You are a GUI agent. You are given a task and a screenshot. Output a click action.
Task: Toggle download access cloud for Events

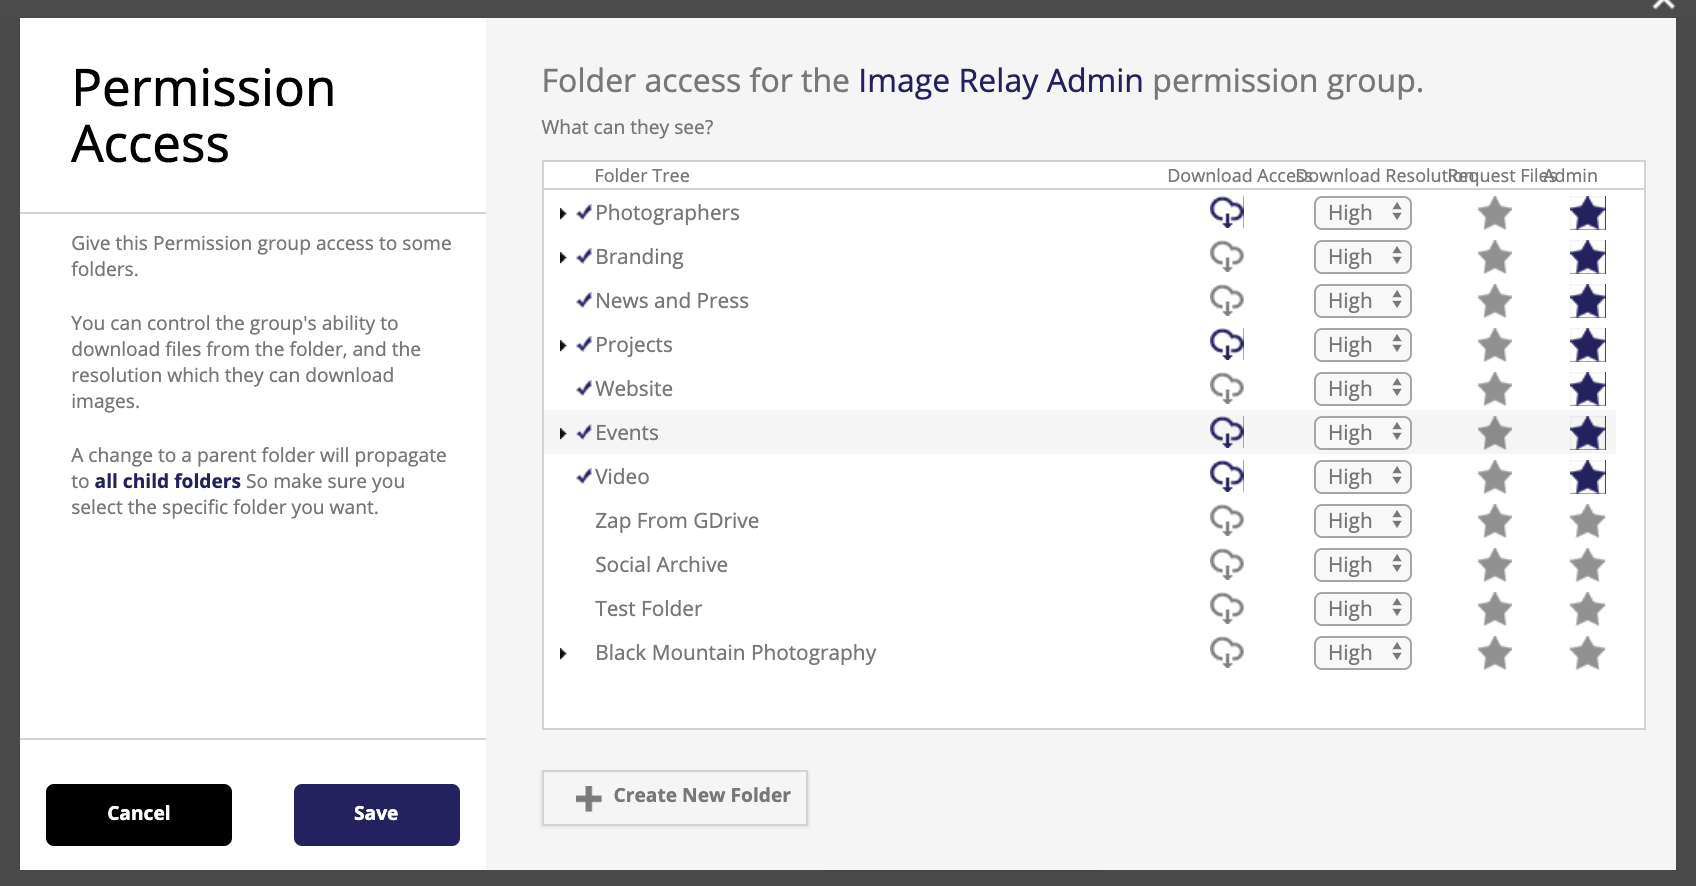click(x=1227, y=433)
